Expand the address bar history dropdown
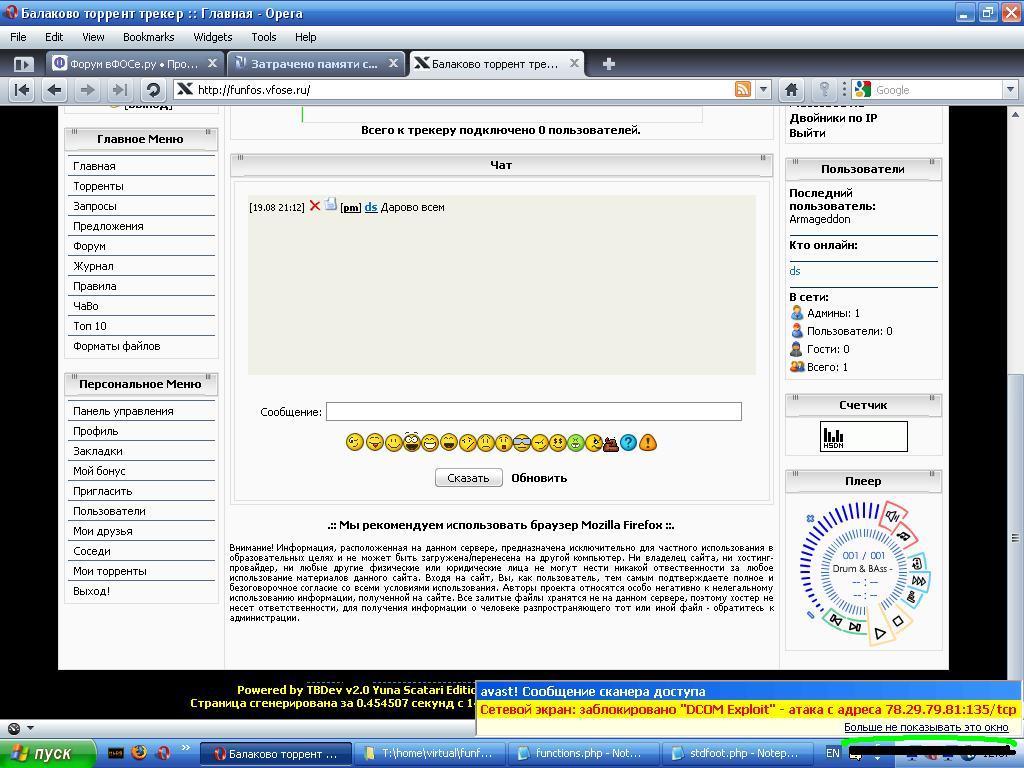 click(763, 90)
